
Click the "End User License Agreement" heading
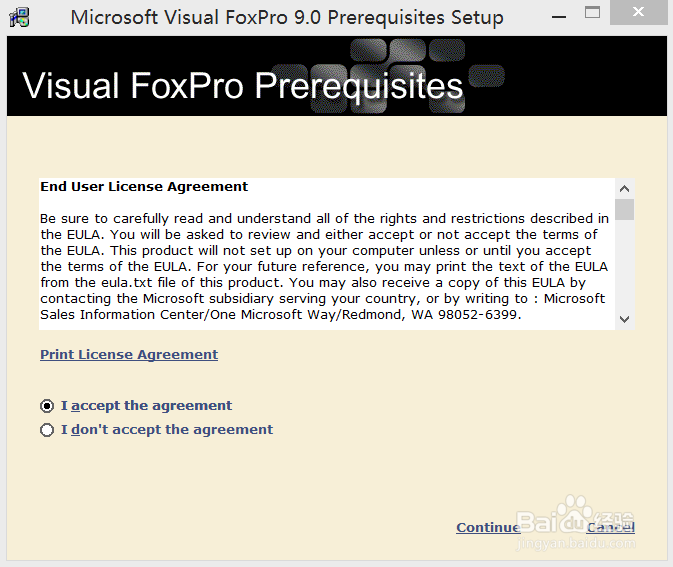144,187
